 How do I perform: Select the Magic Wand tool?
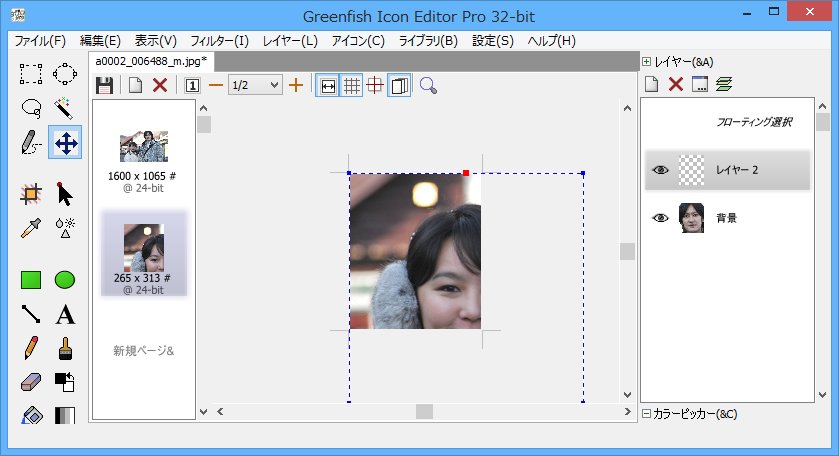coord(65,108)
